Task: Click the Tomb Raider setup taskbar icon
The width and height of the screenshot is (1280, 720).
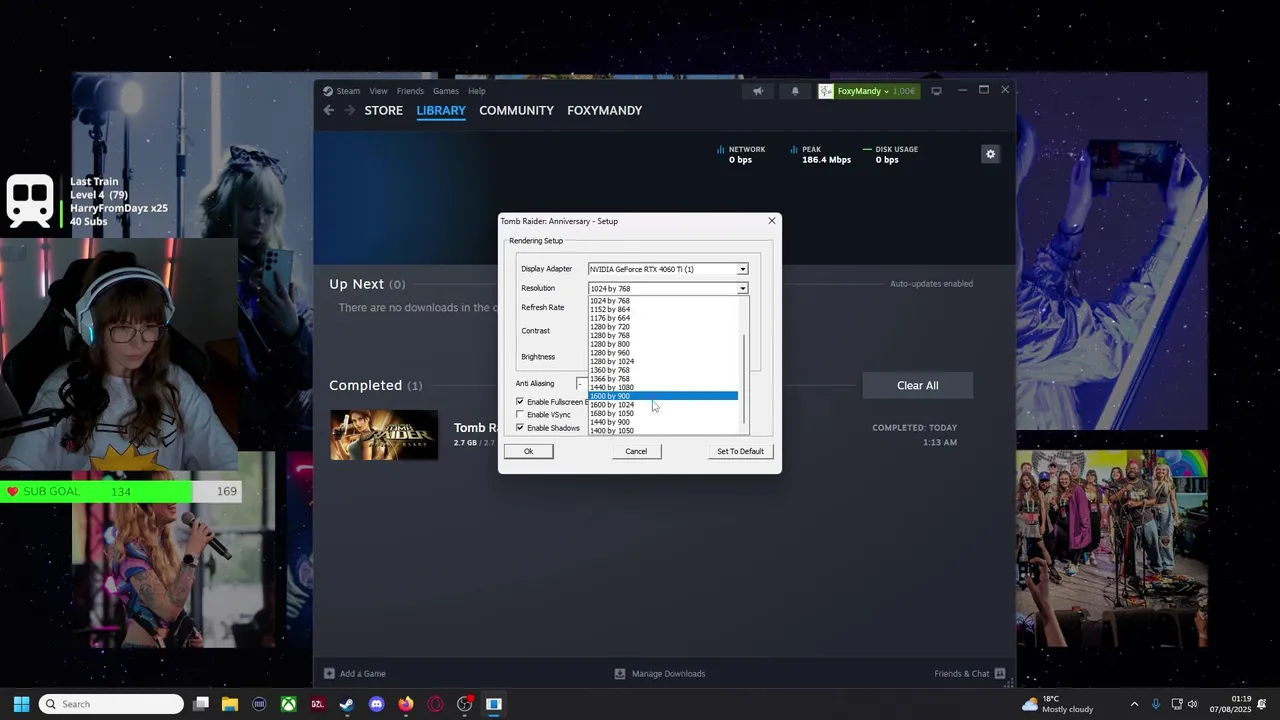Action: pyautogui.click(x=493, y=704)
